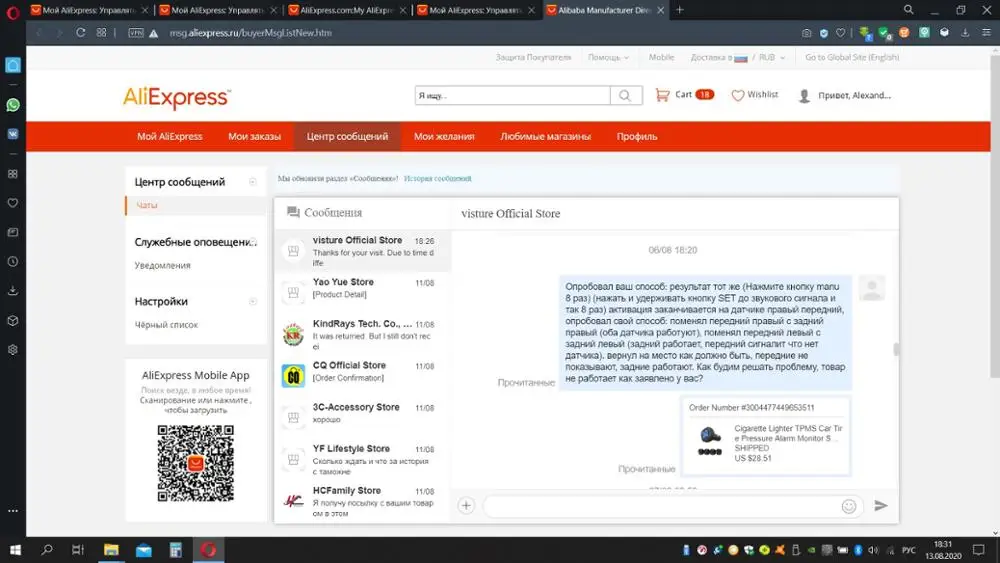Screen dimensions: 1000x563
Task: Open the Mobile link in top bar
Action: click(661, 57)
